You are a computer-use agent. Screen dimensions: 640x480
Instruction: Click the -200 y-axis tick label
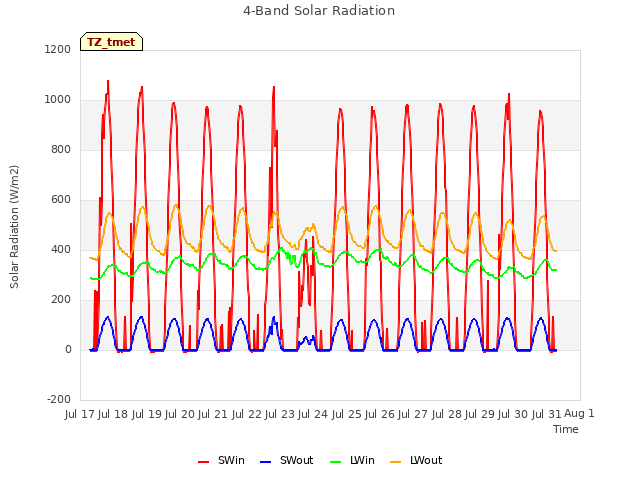pyautogui.click(x=59, y=399)
